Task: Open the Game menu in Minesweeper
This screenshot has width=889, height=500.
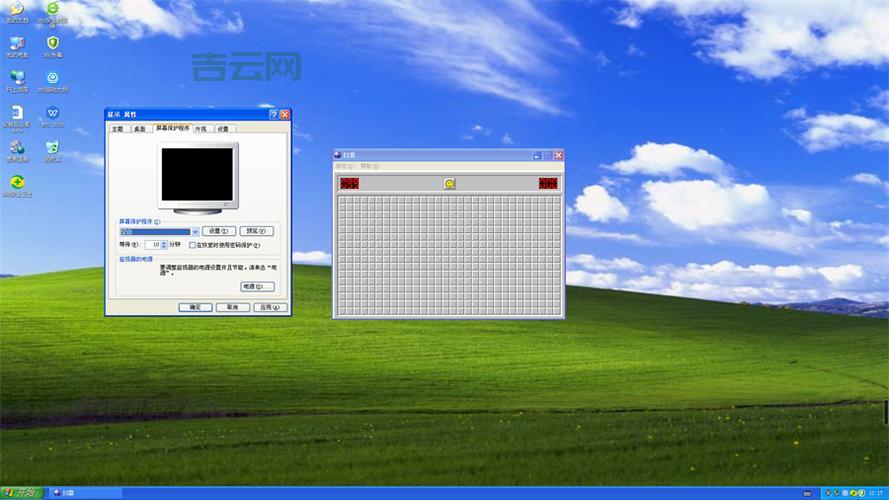Action: 343,166
